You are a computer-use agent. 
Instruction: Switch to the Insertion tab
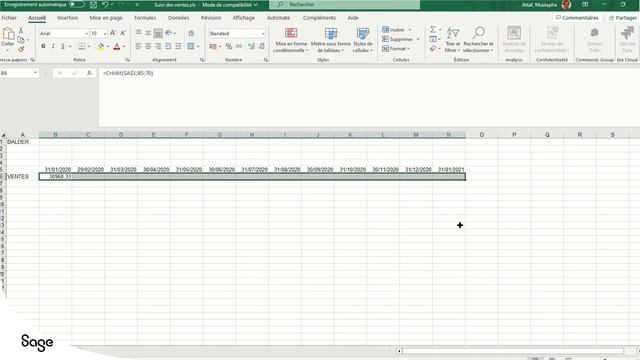[67, 18]
